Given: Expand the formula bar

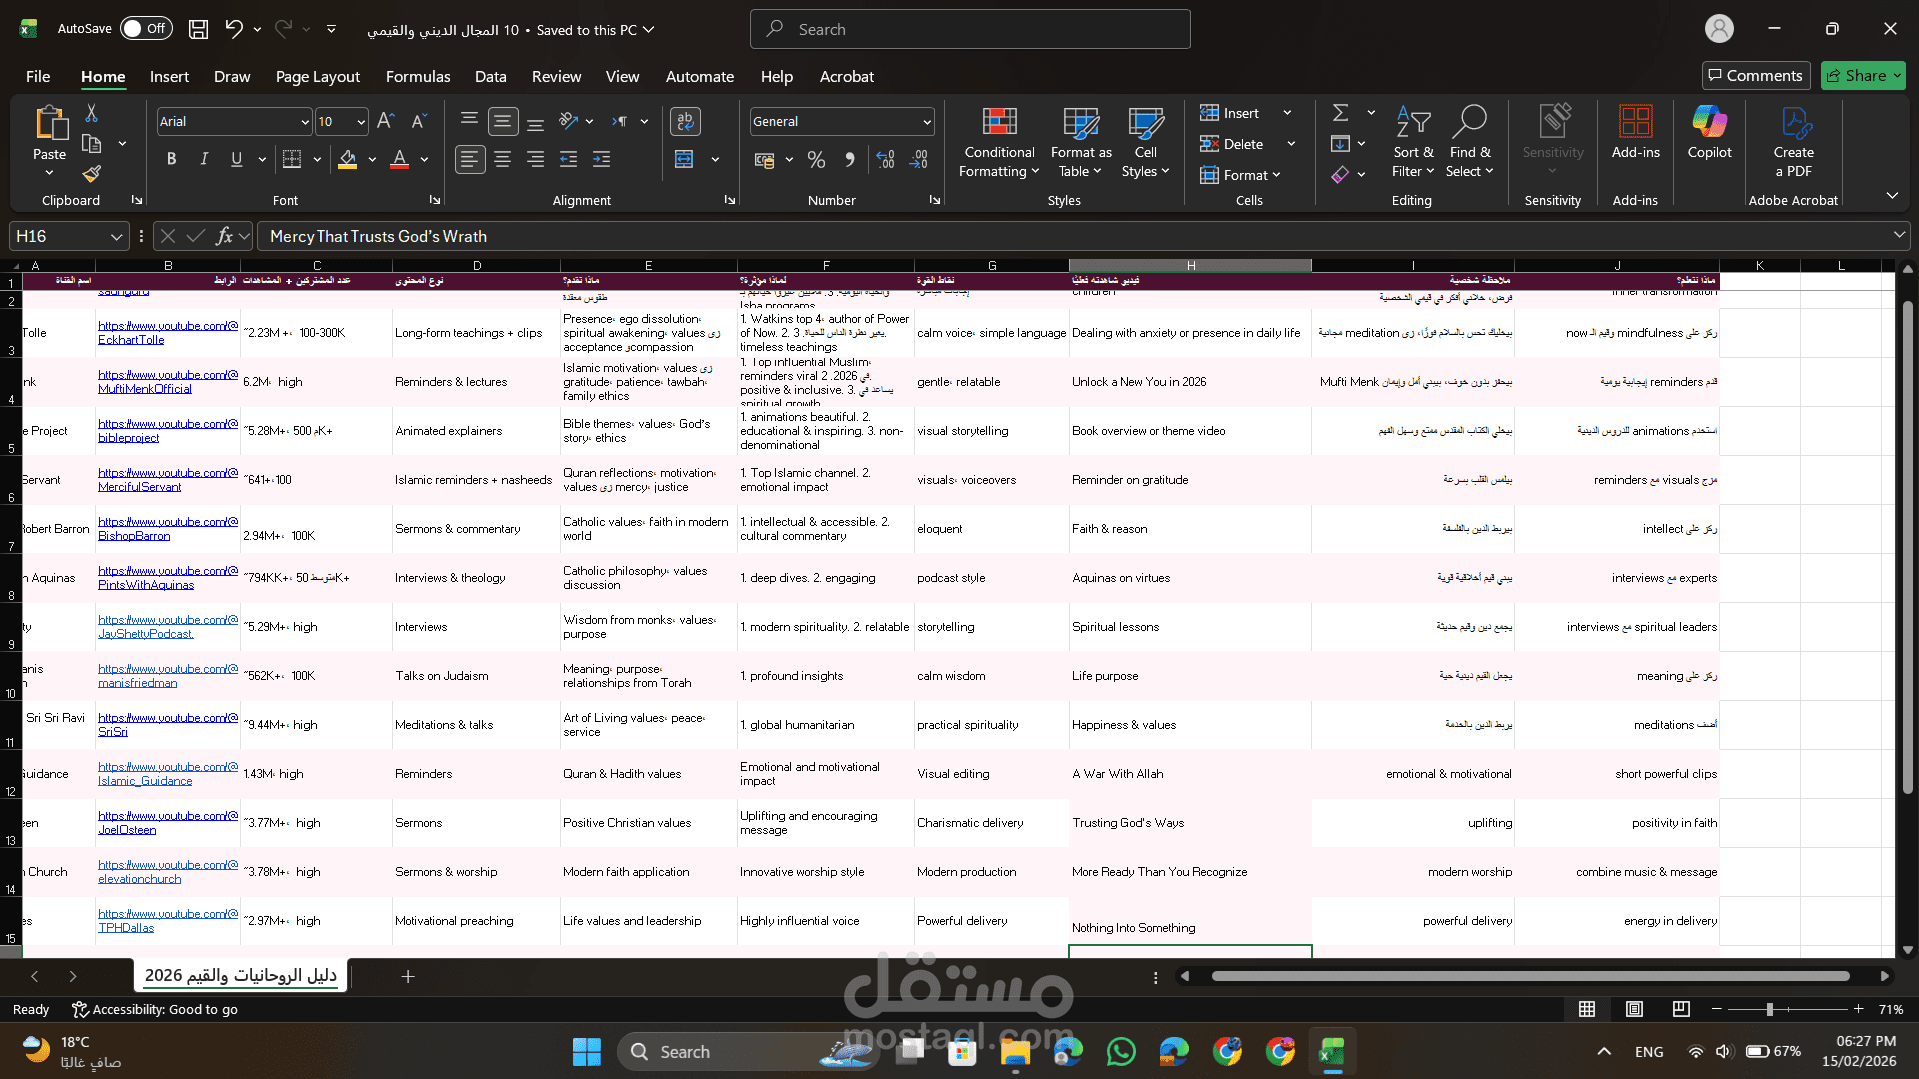Looking at the screenshot, I should [1898, 235].
